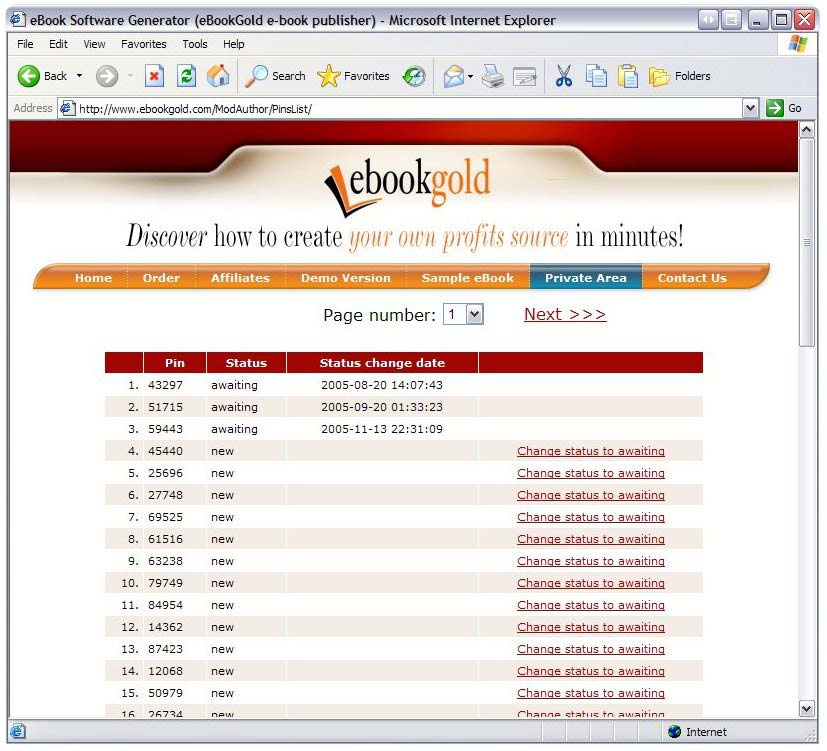Screen dimensions: 827x751
Task: Change status to awaiting for pin 84954
Action: pos(591,605)
